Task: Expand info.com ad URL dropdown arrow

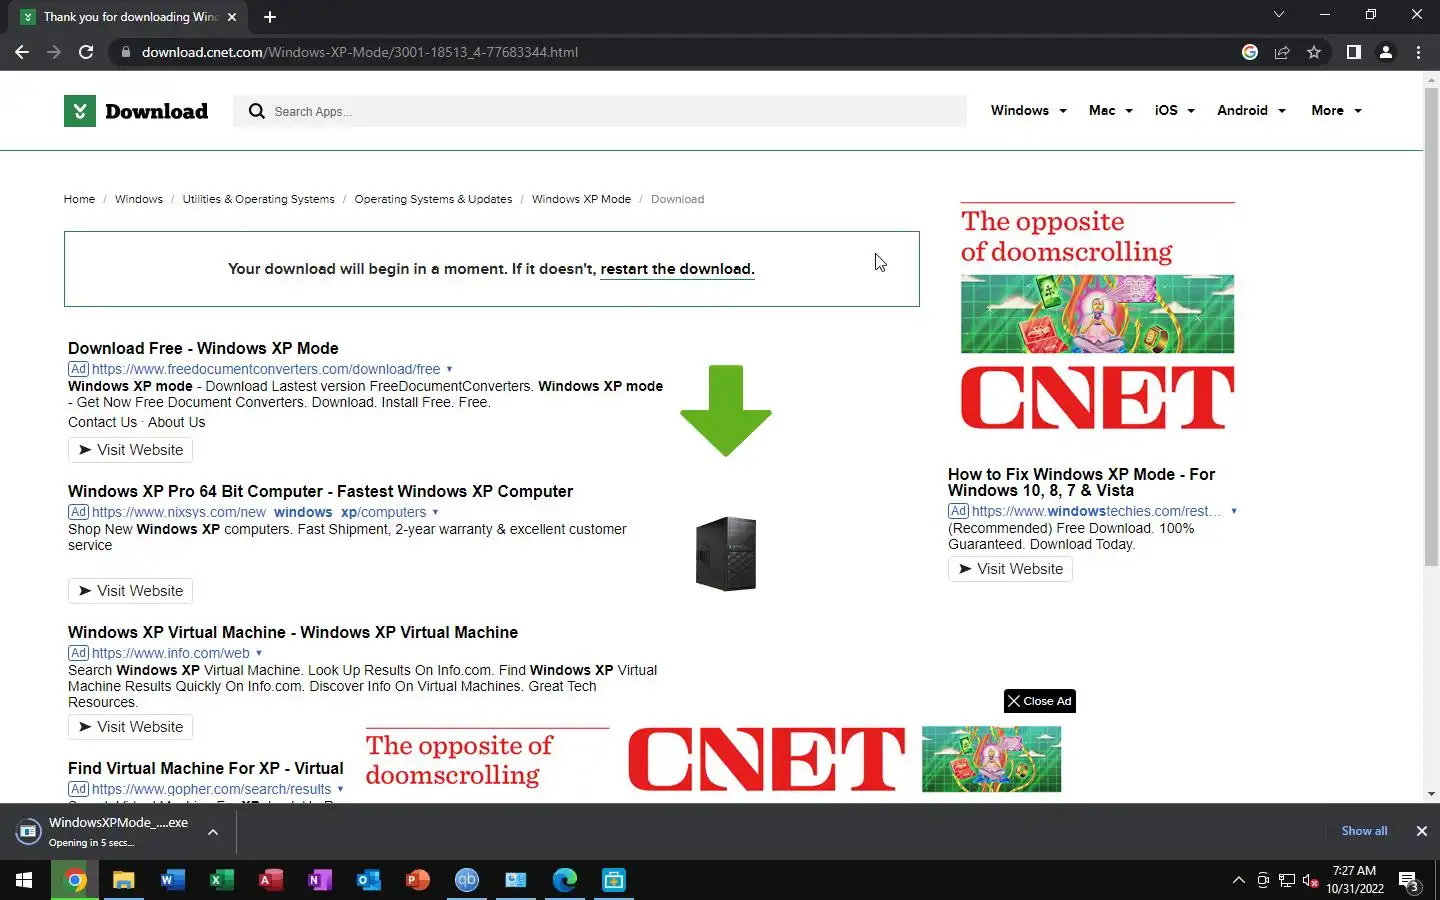Action: click(x=259, y=653)
